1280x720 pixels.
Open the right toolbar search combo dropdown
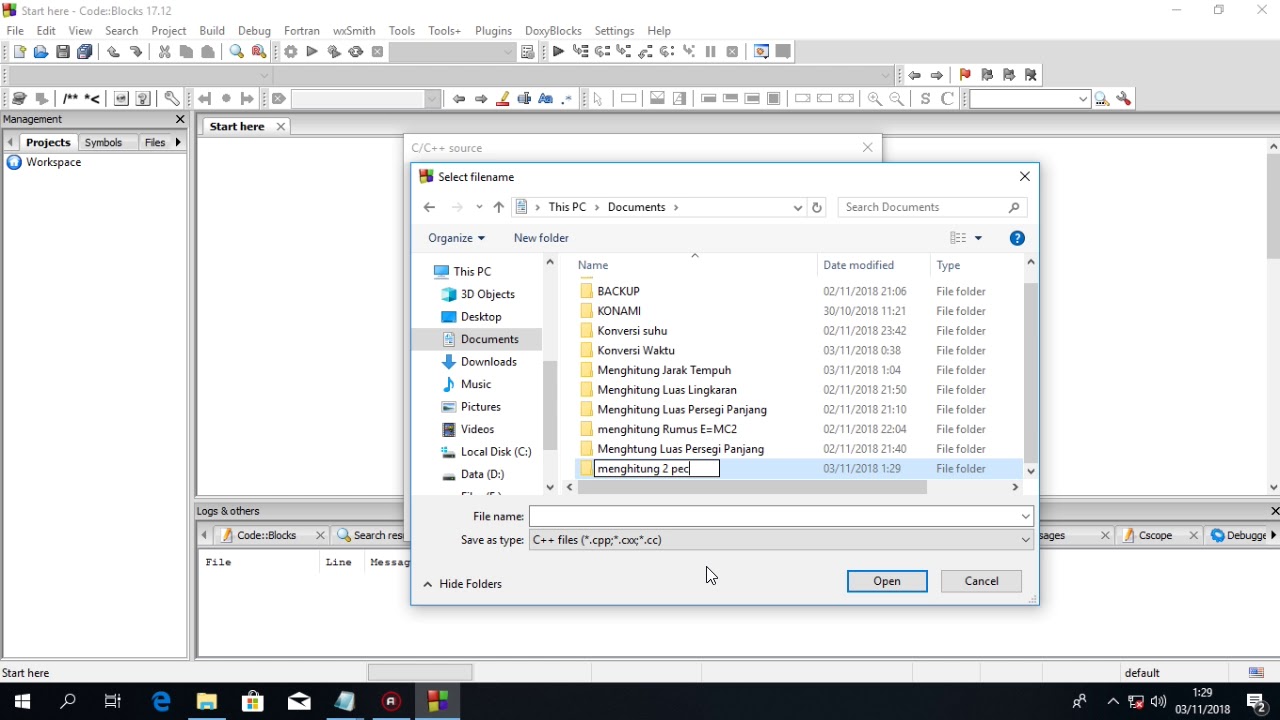[1083, 99]
